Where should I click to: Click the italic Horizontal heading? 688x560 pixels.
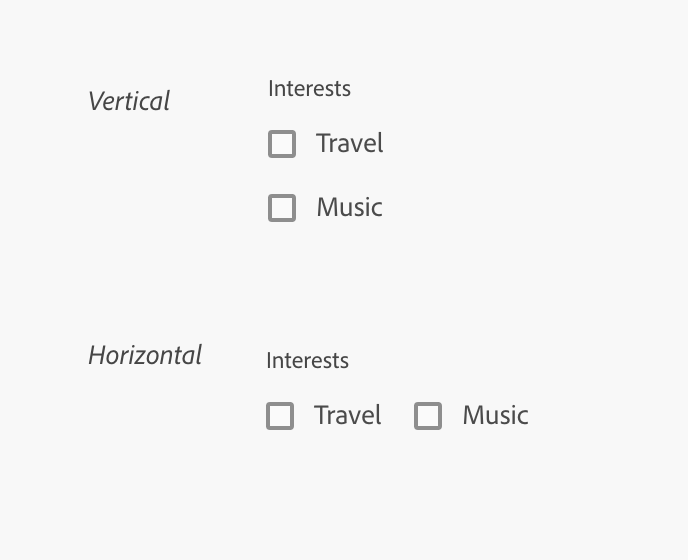click(x=145, y=355)
